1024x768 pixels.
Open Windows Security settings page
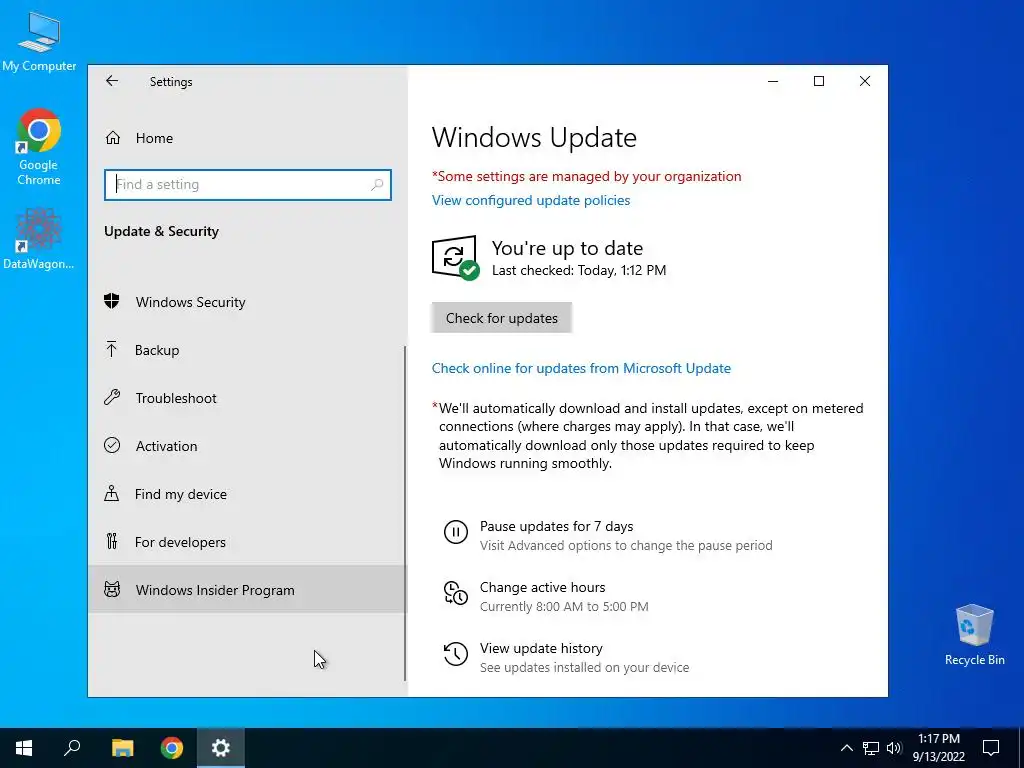[x=246, y=302]
